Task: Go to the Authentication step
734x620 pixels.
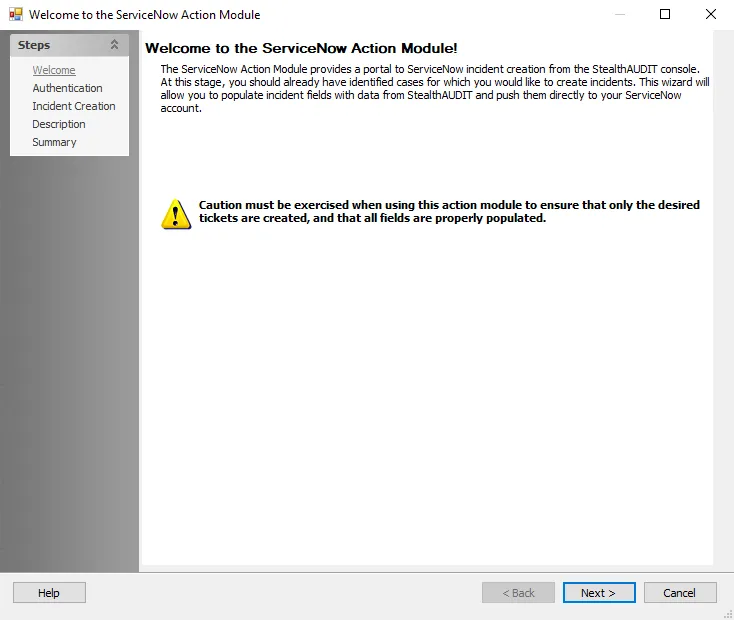Action: coord(67,88)
